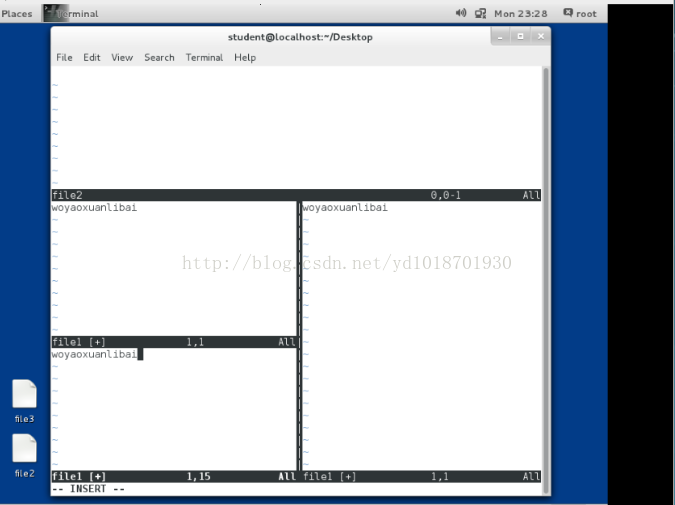Image resolution: width=675 pixels, height=505 pixels.
Task: Click file1 [+] status line with 1,15
Action: pyautogui.click(x=174, y=476)
